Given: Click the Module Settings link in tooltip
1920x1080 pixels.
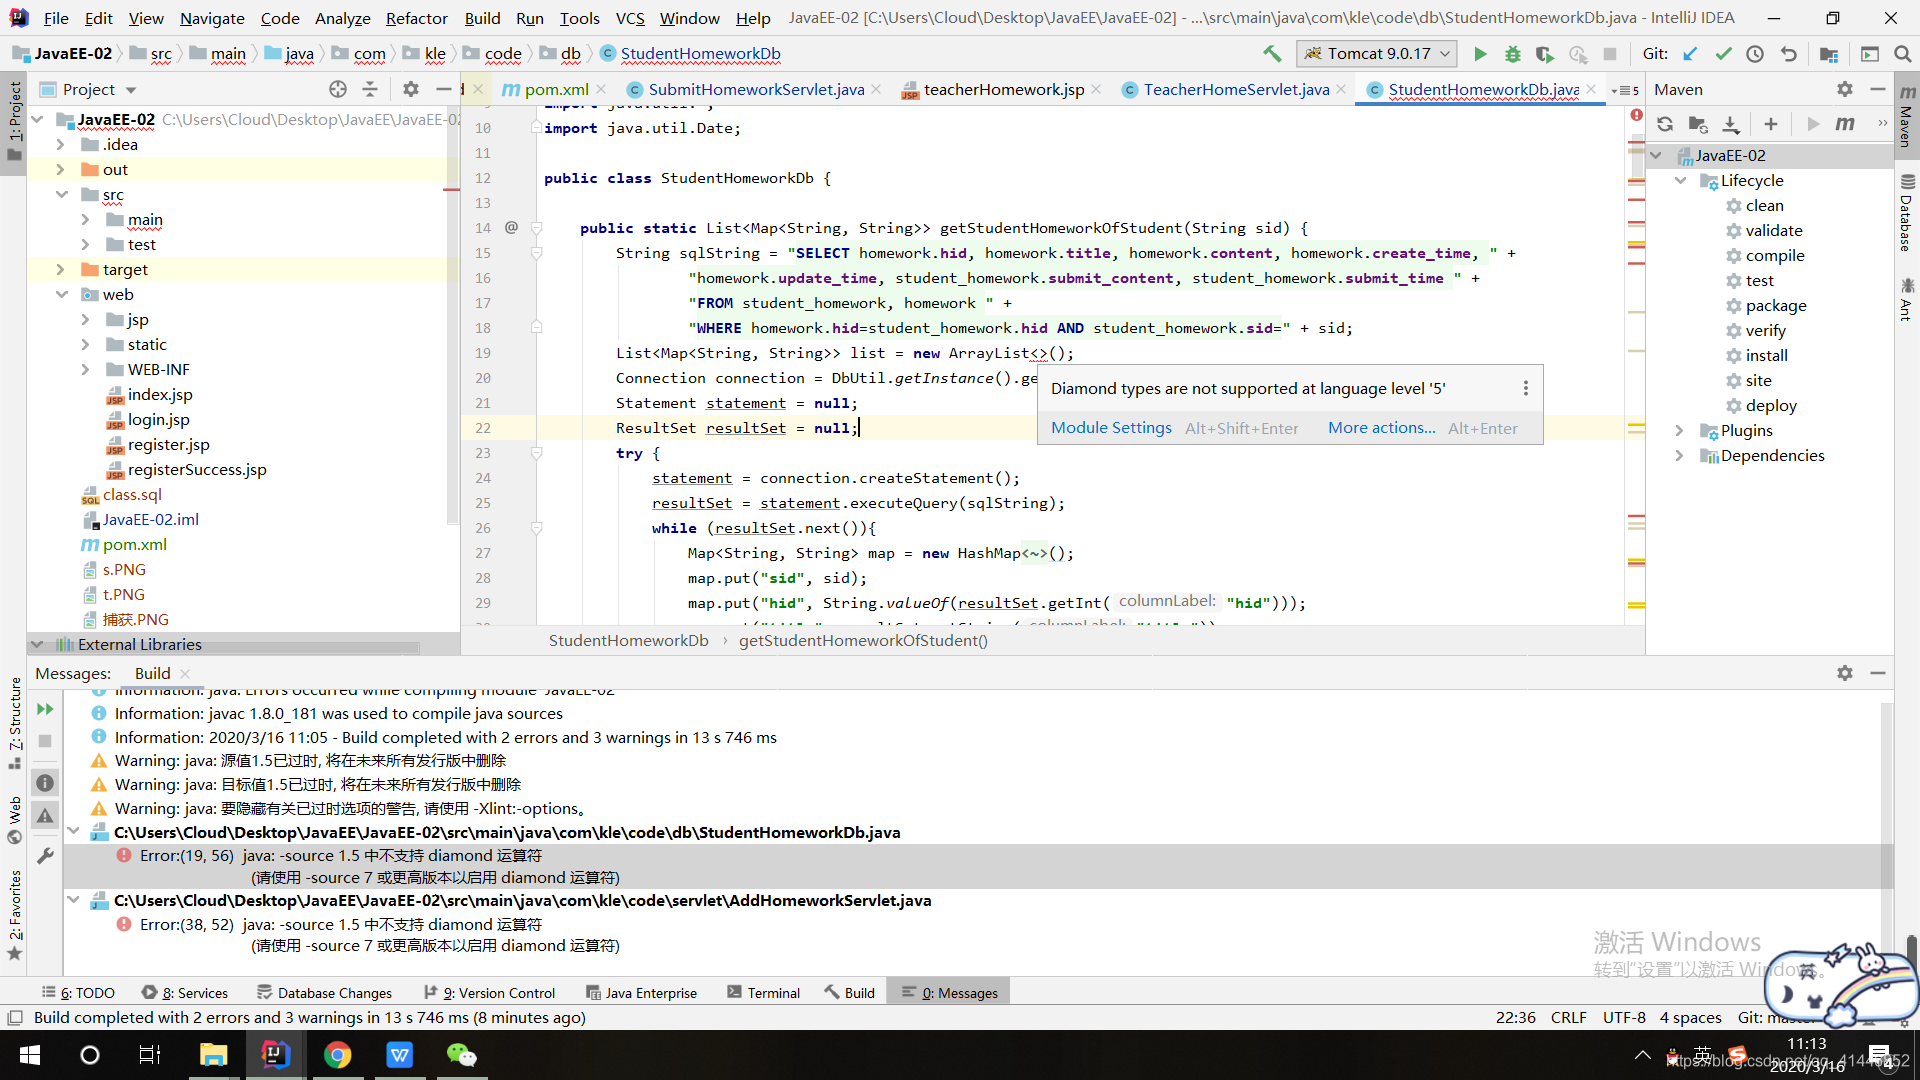Looking at the screenshot, I should [1111, 428].
